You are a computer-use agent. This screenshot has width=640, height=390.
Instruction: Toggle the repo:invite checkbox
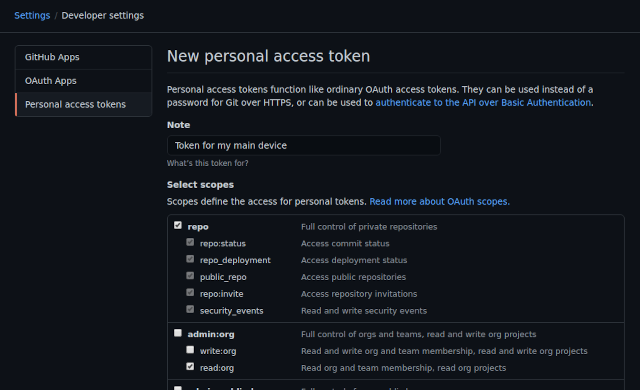(190, 292)
